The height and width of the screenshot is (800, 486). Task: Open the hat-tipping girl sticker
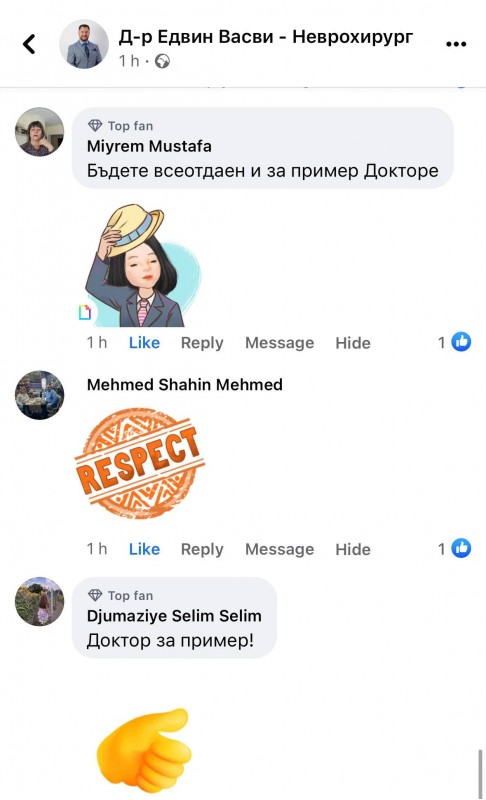coord(141,265)
